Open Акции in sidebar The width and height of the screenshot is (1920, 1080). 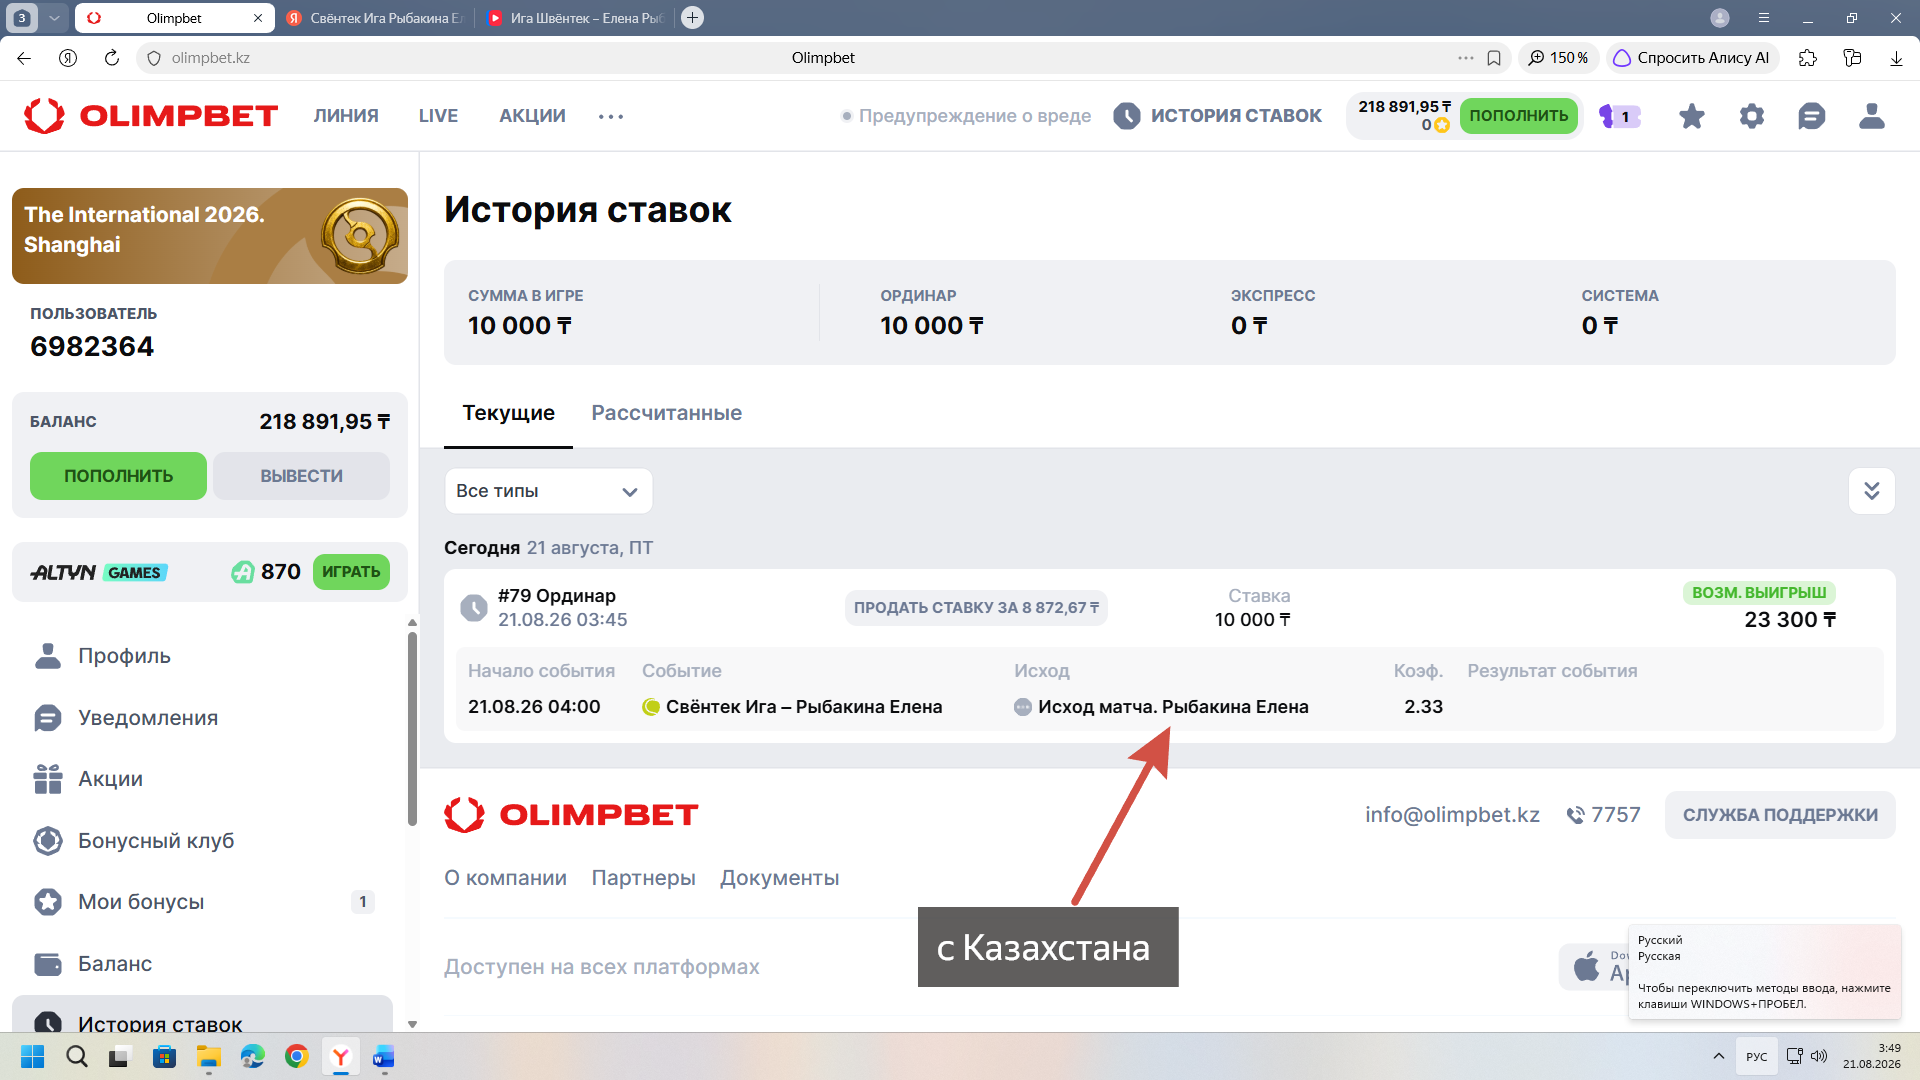point(110,779)
